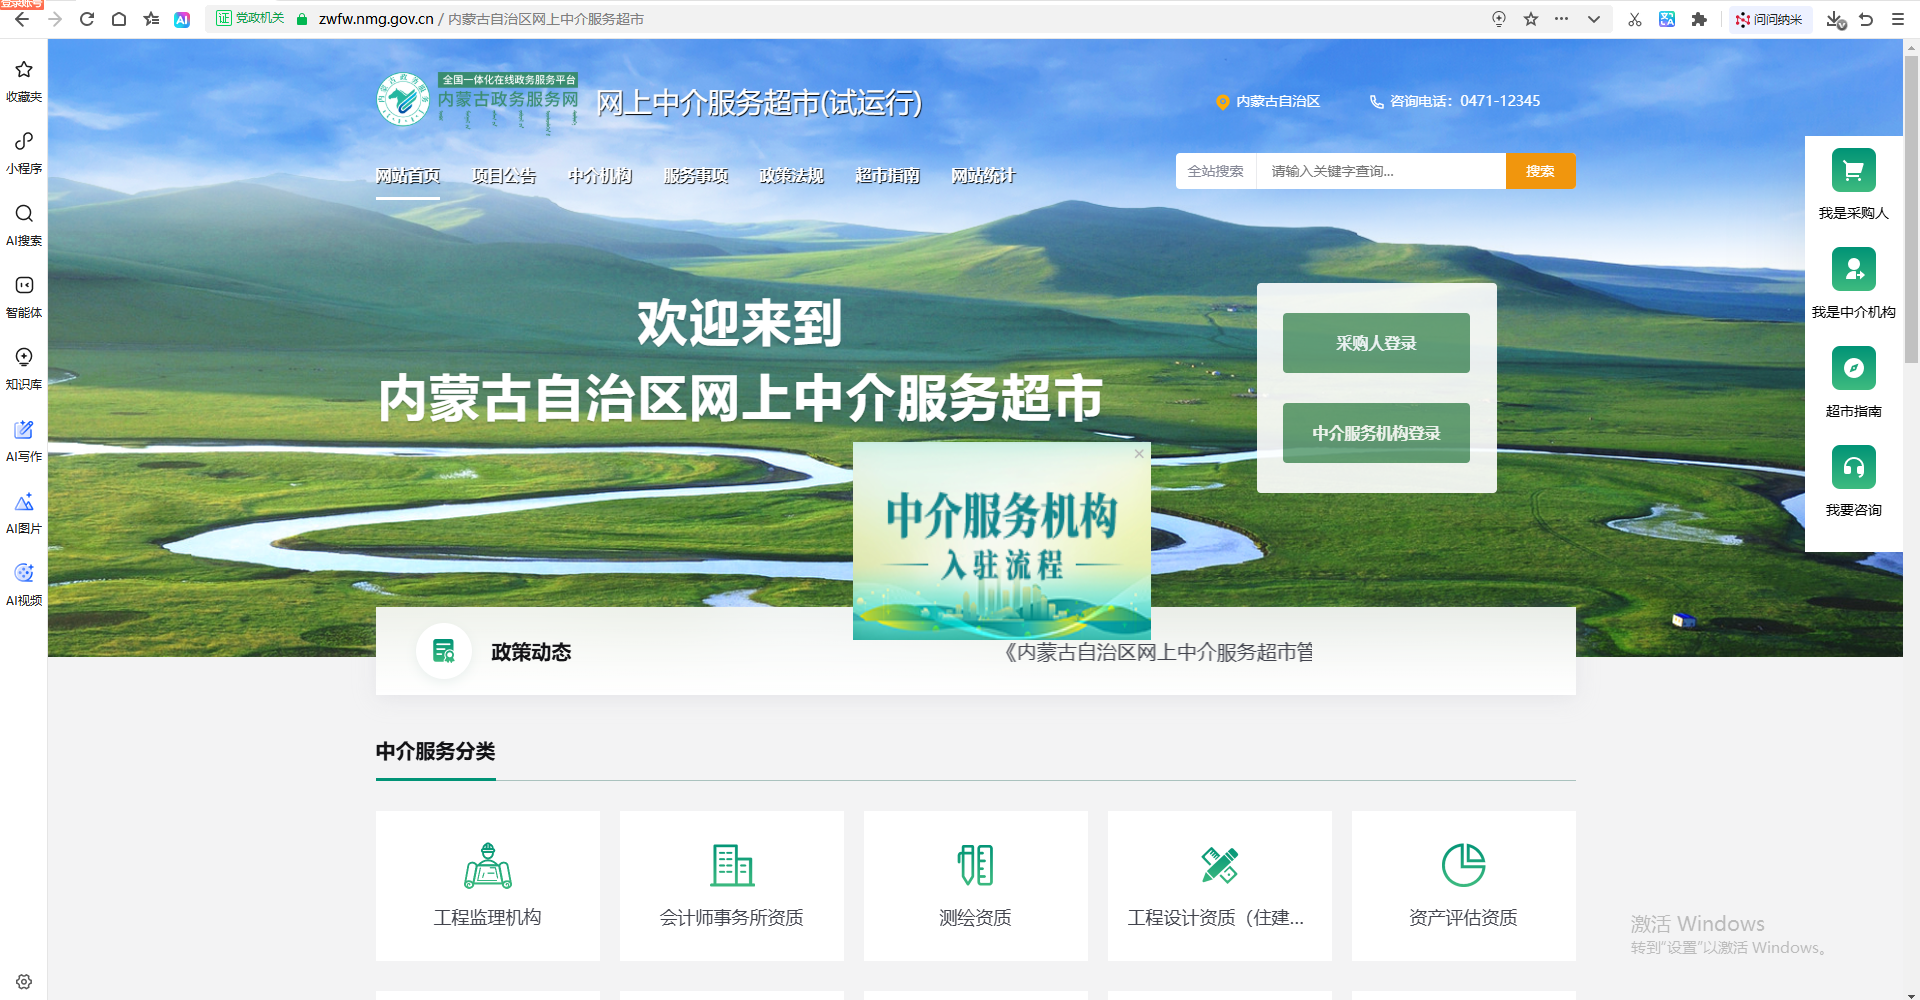
Task: Click the 超市指南 compass icon
Action: pyautogui.click(x=1853, y=368)
